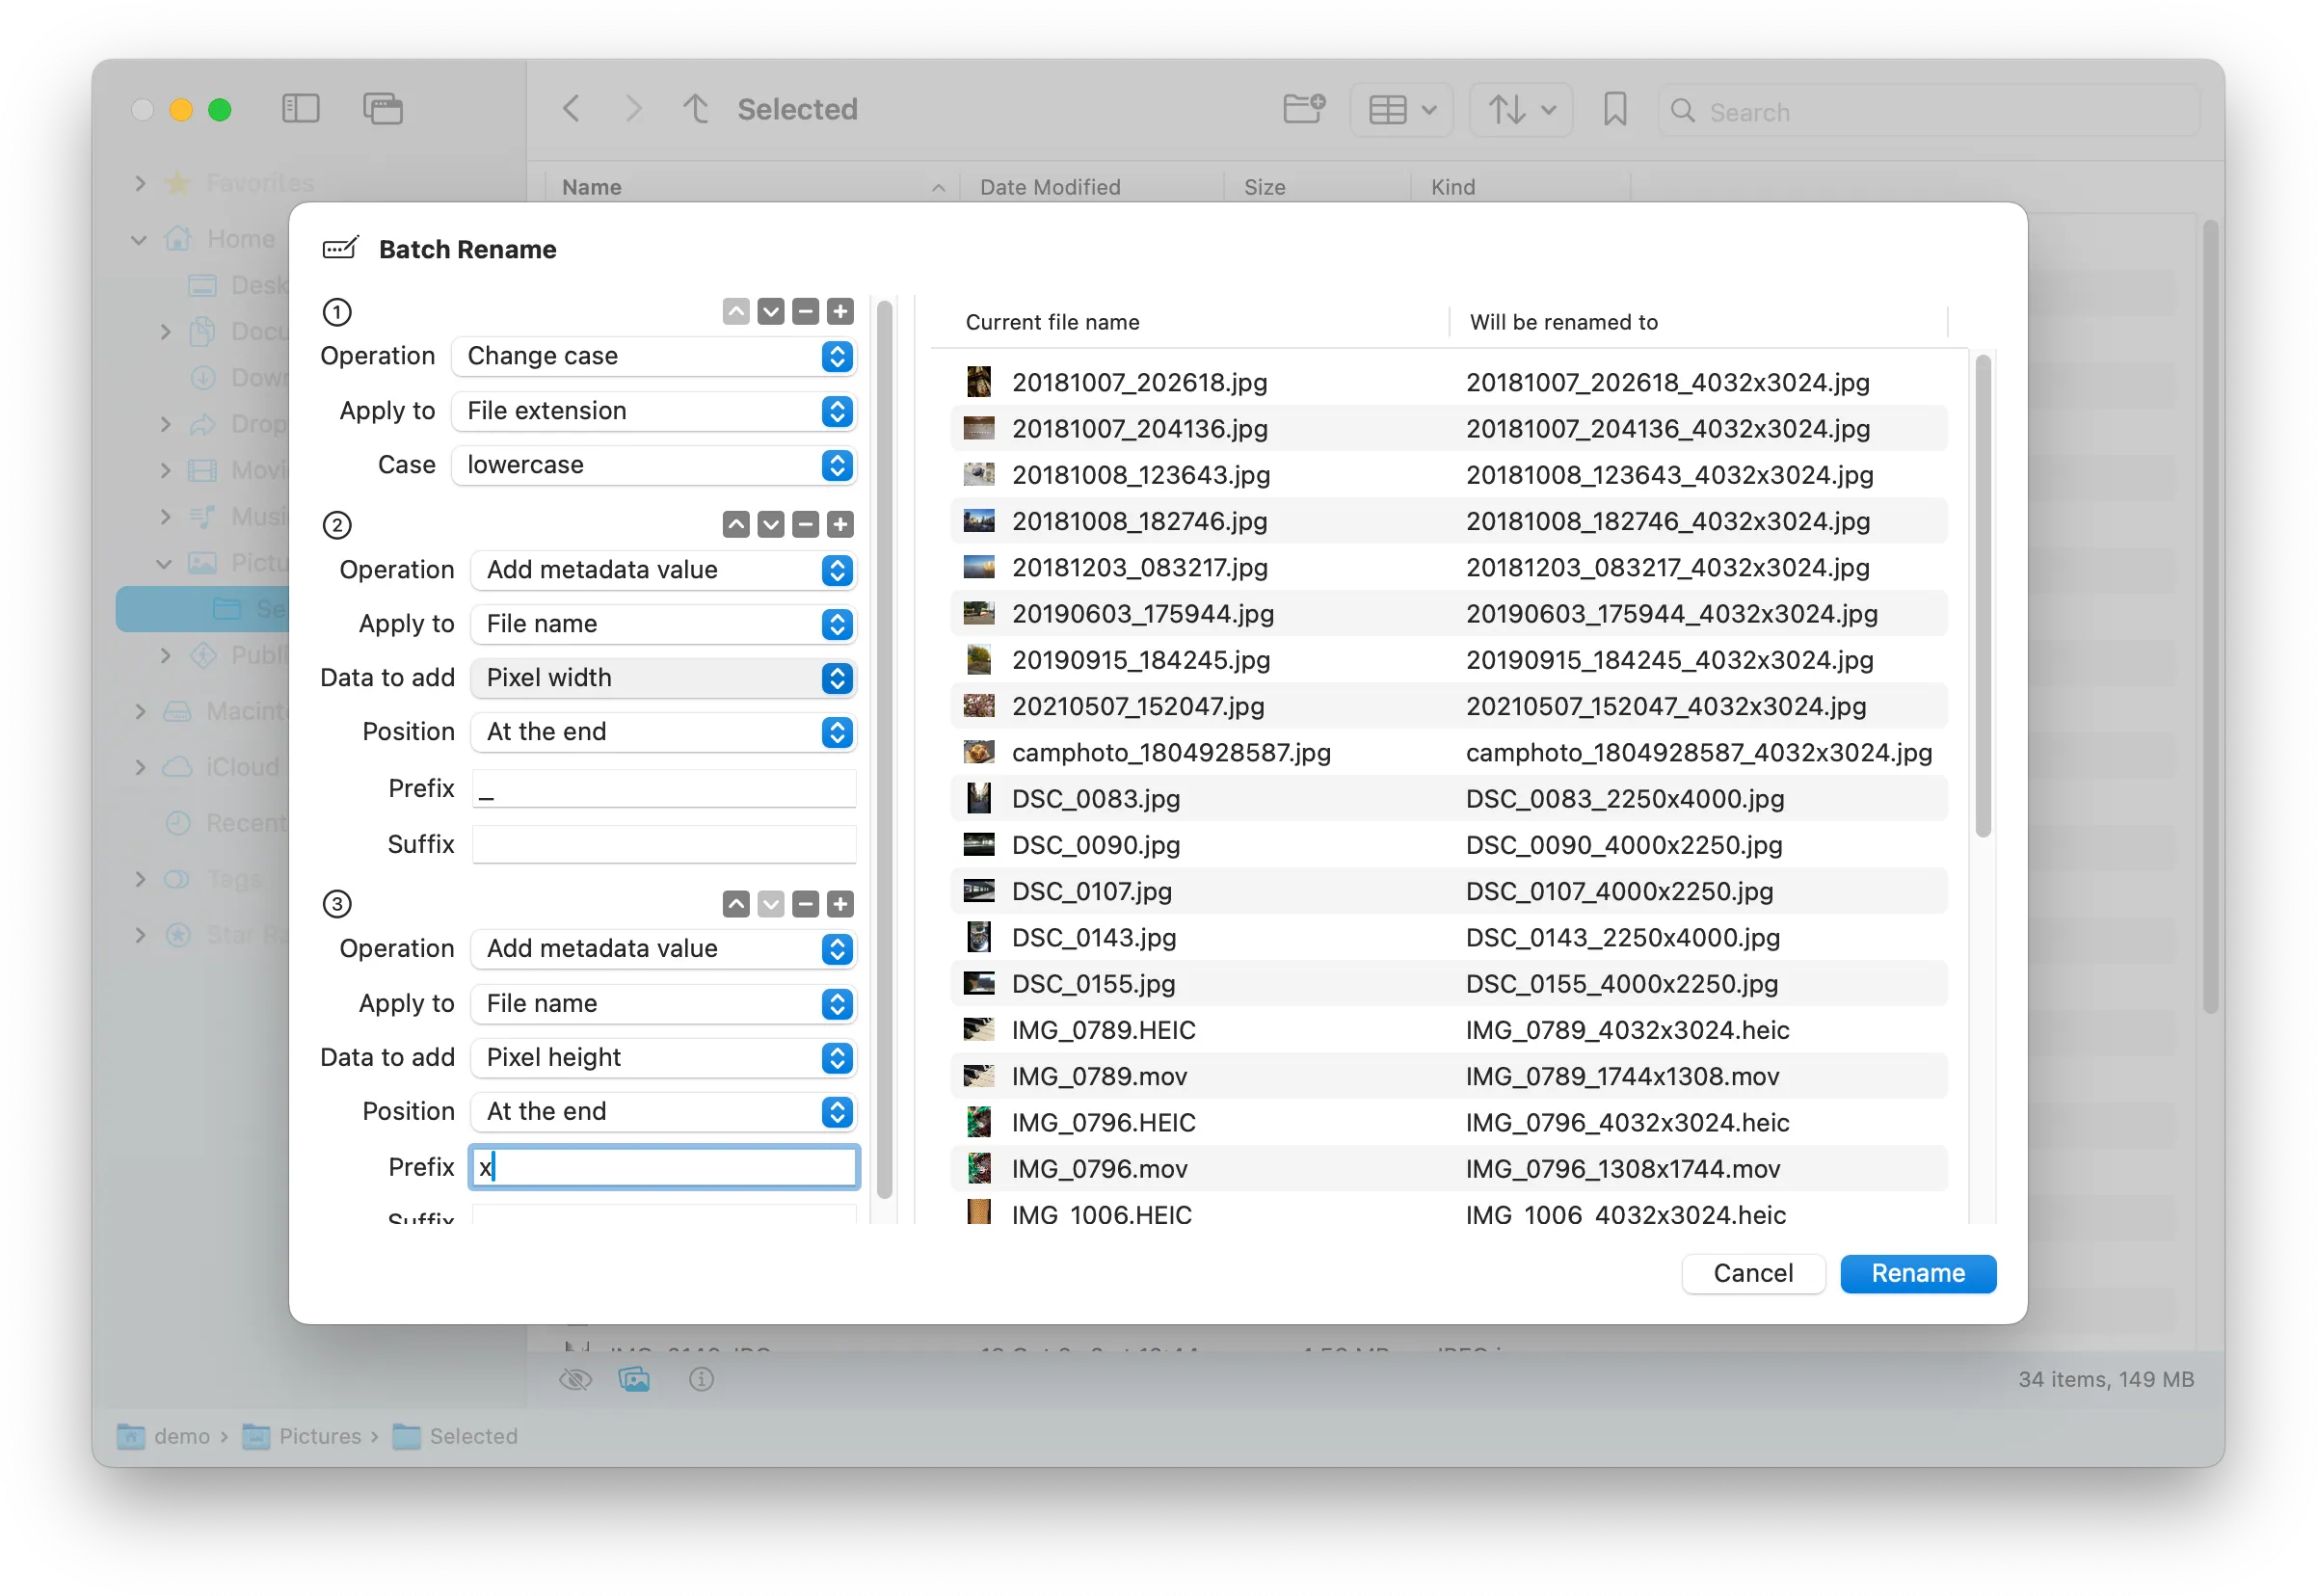Click the step 2 Suffix input field
Viewport: 2317px width, 1596px height.
[x=664, y=844]
